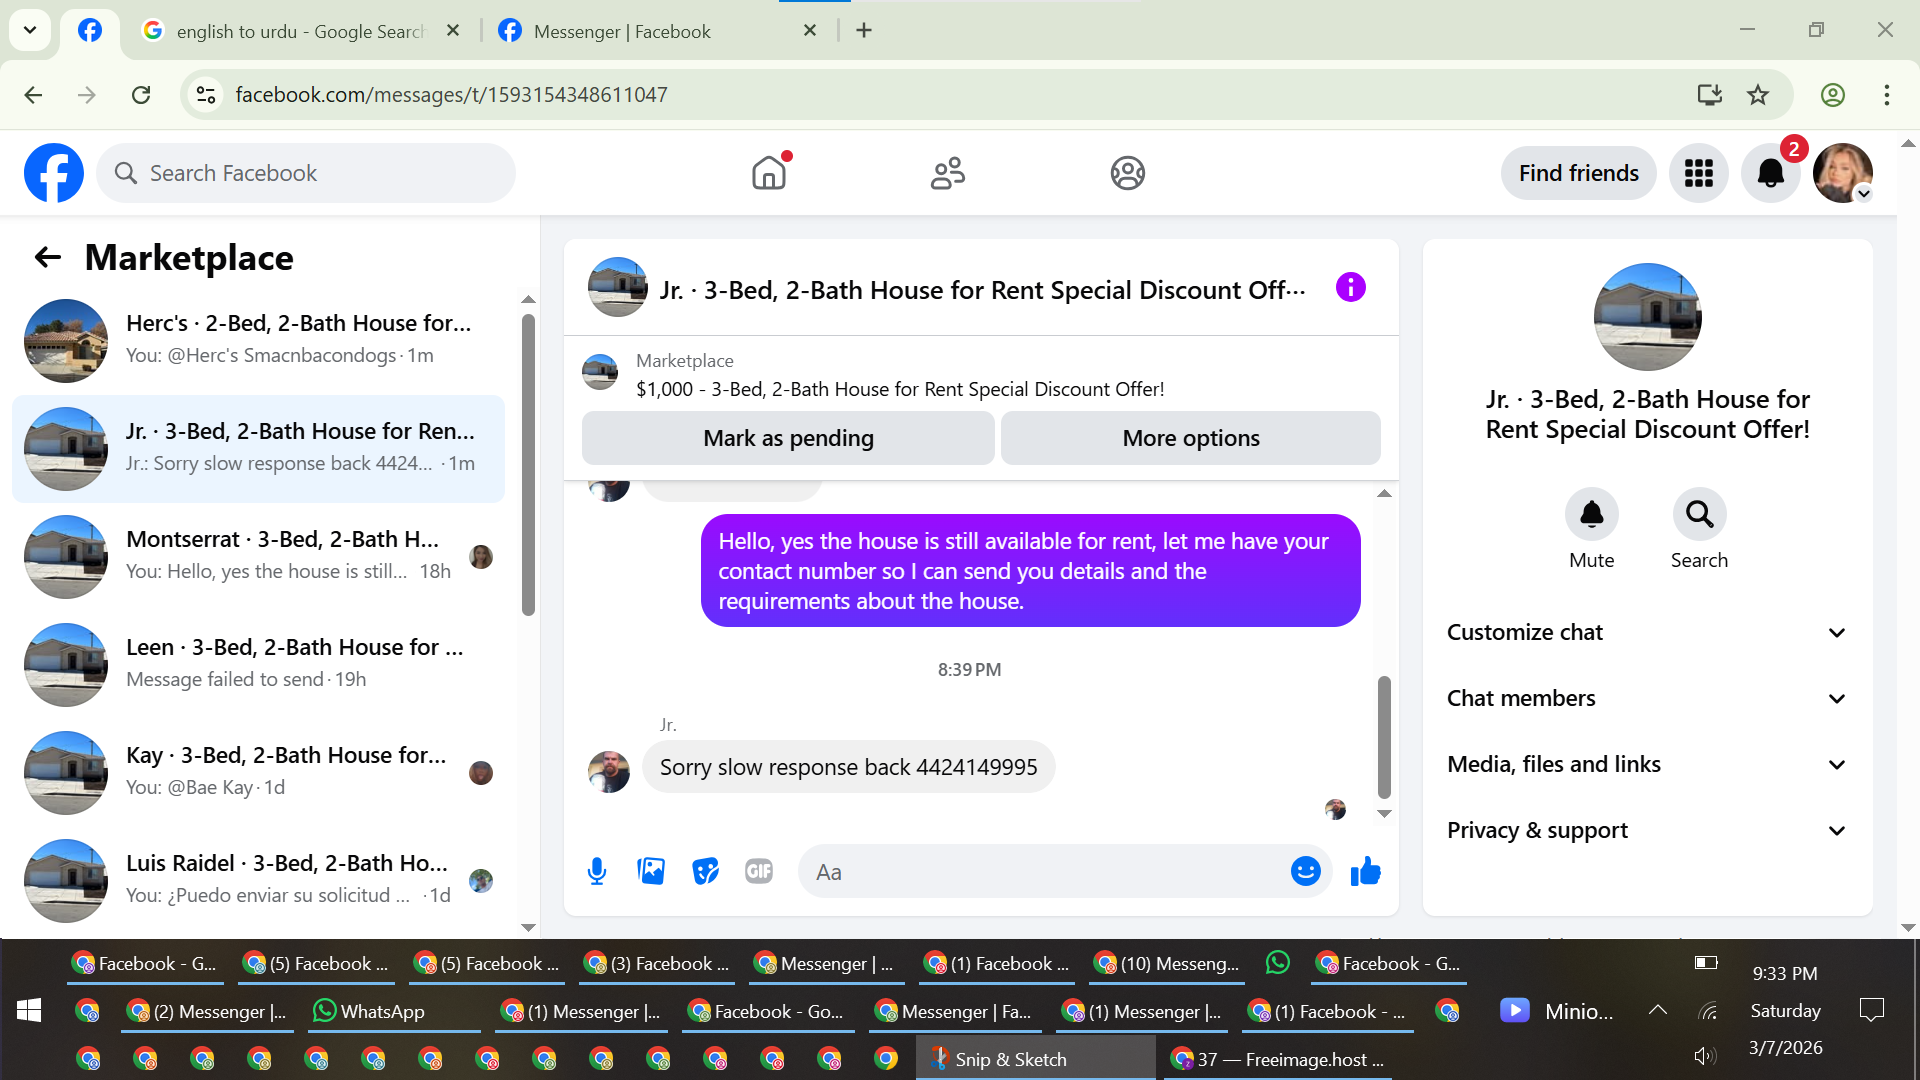Click the back arrow next to Marketplace

(x=48, y=258)
